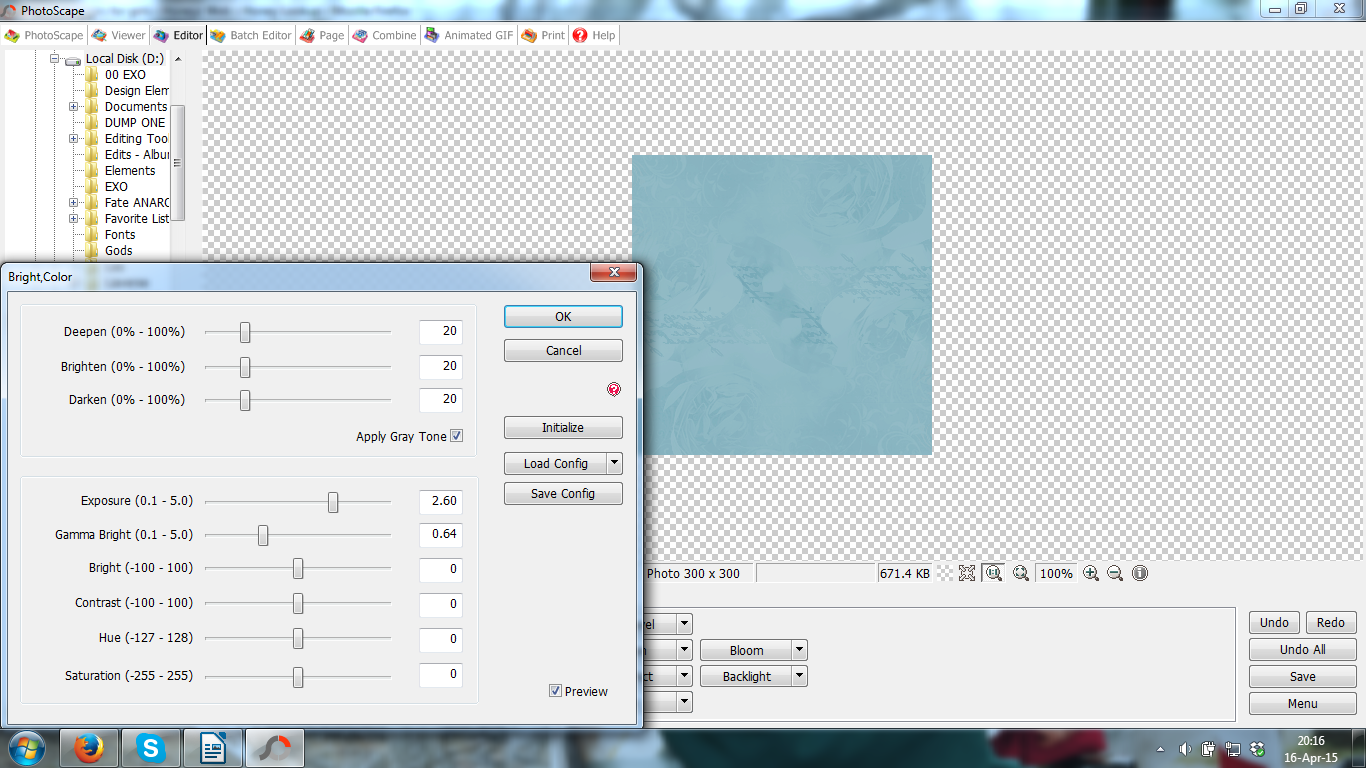Open the Viewer module from the toolbar

(118, 35)
